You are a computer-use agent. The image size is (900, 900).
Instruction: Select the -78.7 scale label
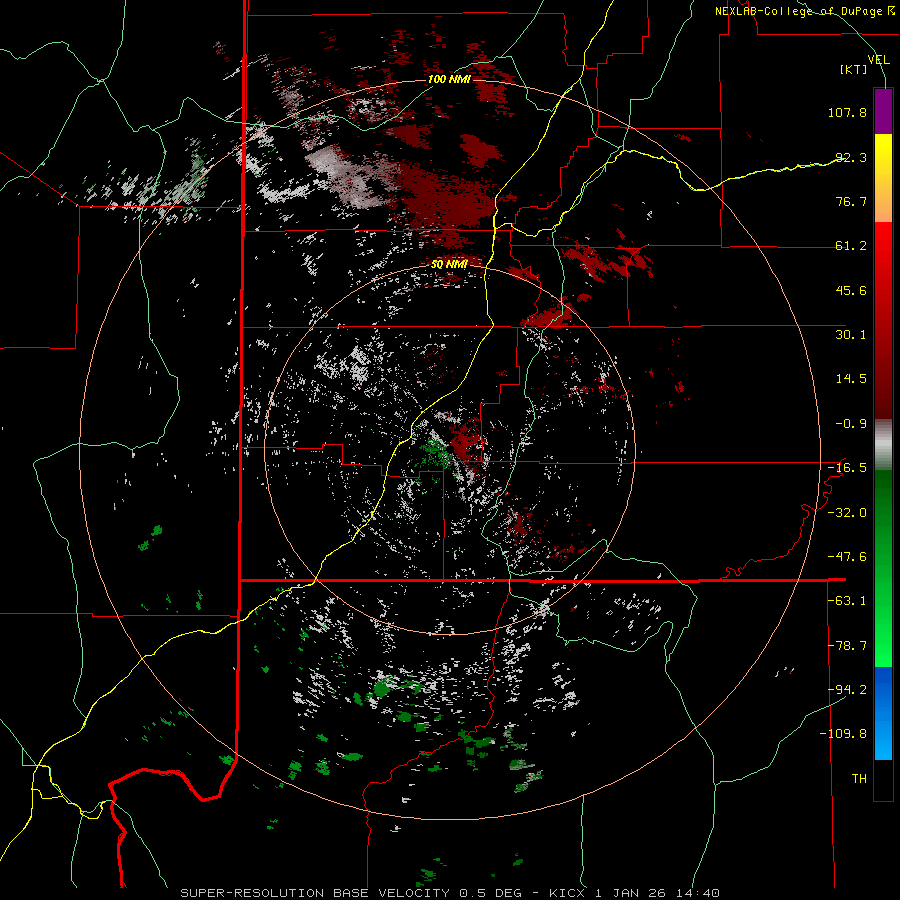[847, 646]
